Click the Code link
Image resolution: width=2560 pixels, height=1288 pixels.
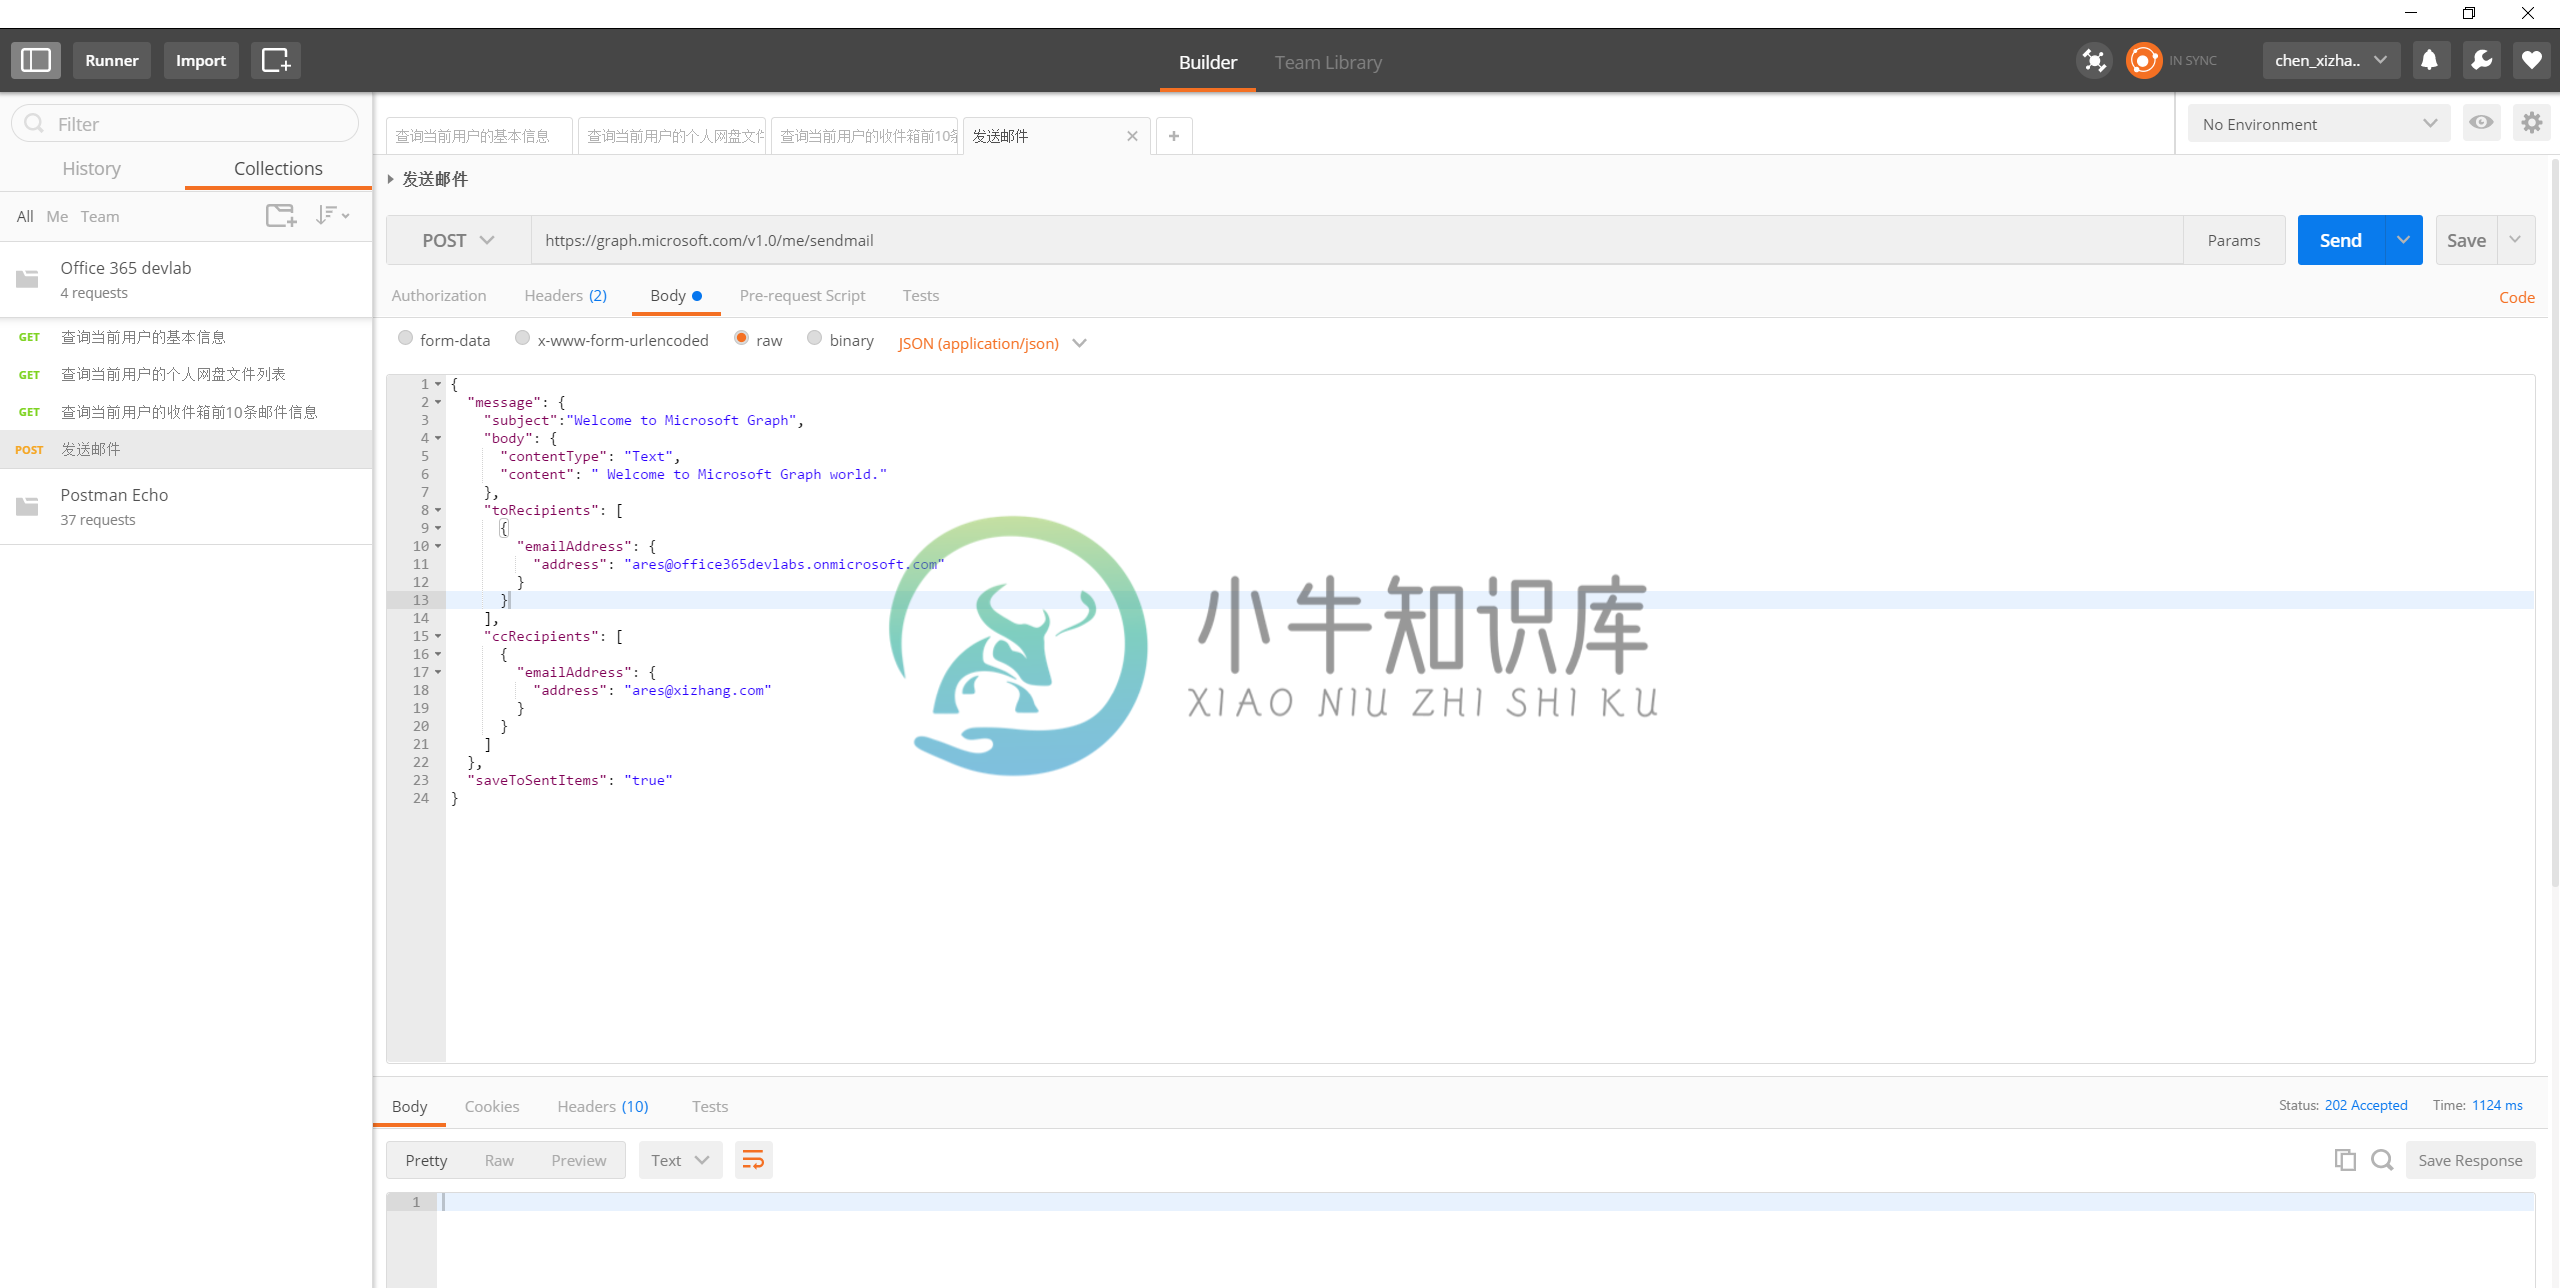coord(2517,297)
